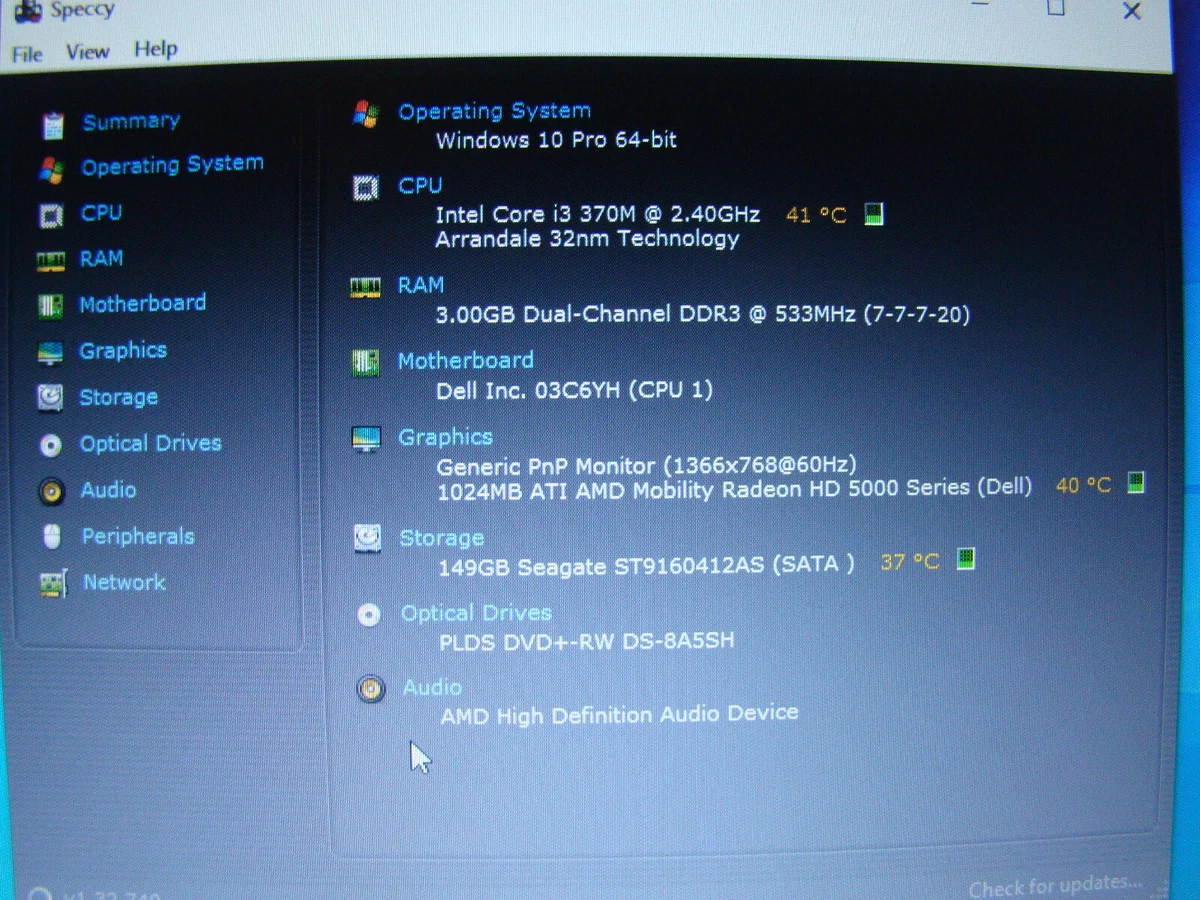The image size is (1200, 900).
Task: Click the Peripherals mouse sidebar icon
Action: pyautogui.click(x=52, y=537)
